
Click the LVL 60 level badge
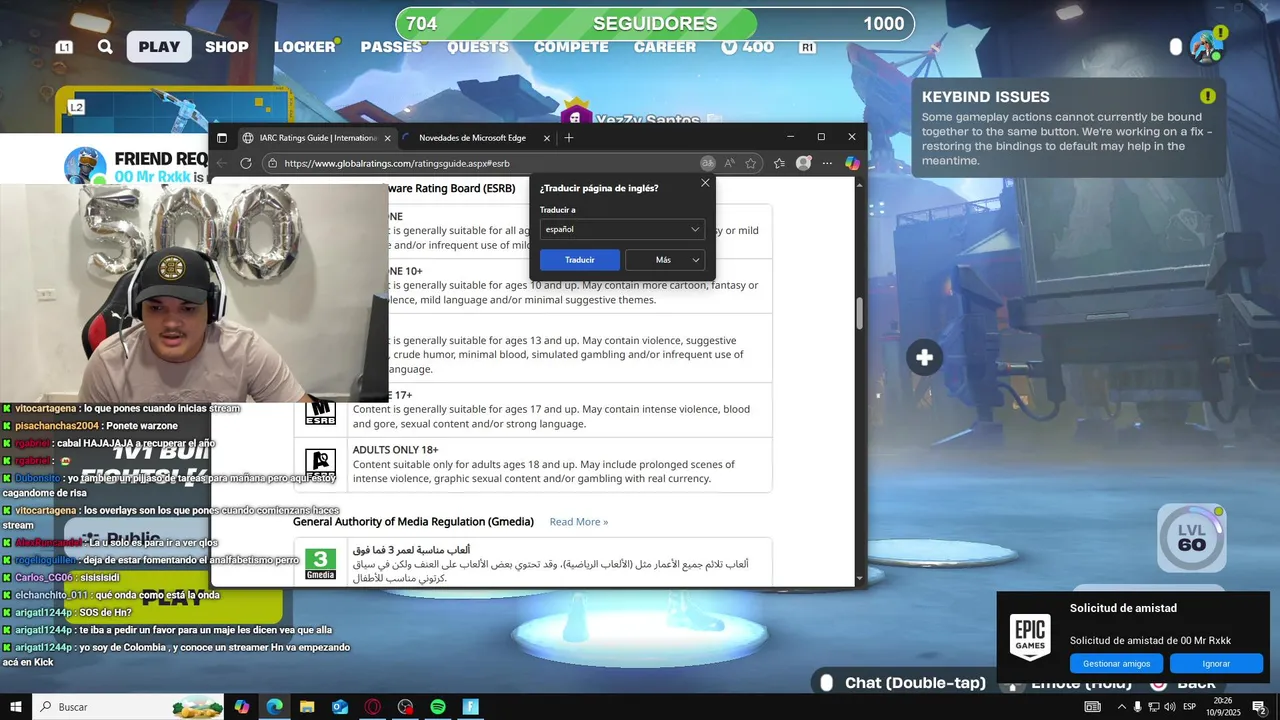[1192, 537]
